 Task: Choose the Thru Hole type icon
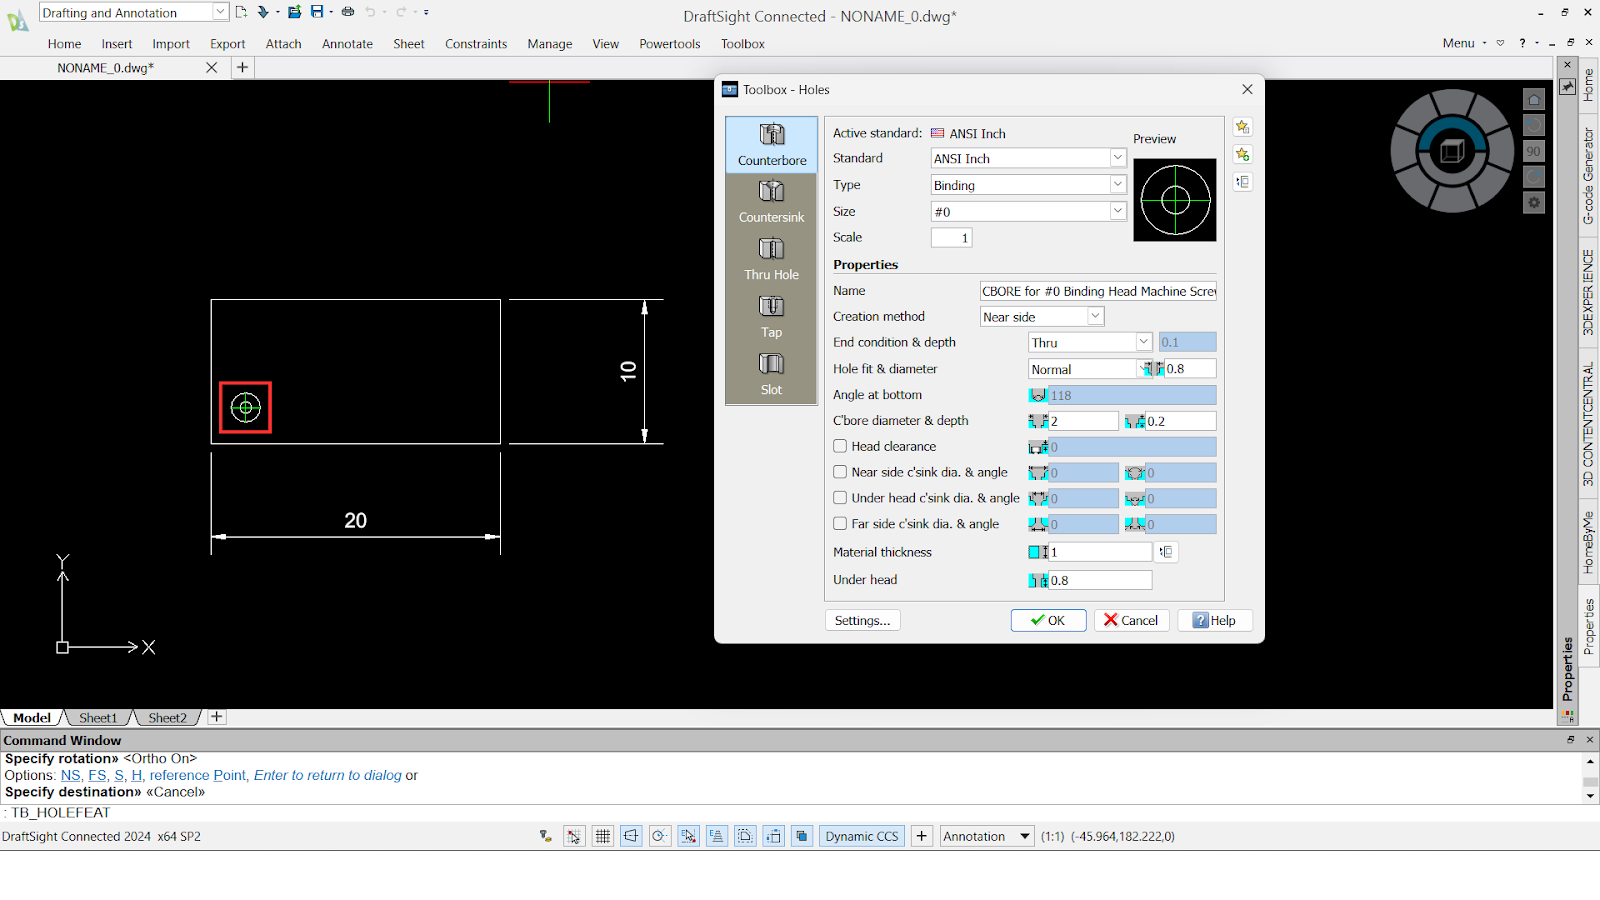(x=771, y=260)
